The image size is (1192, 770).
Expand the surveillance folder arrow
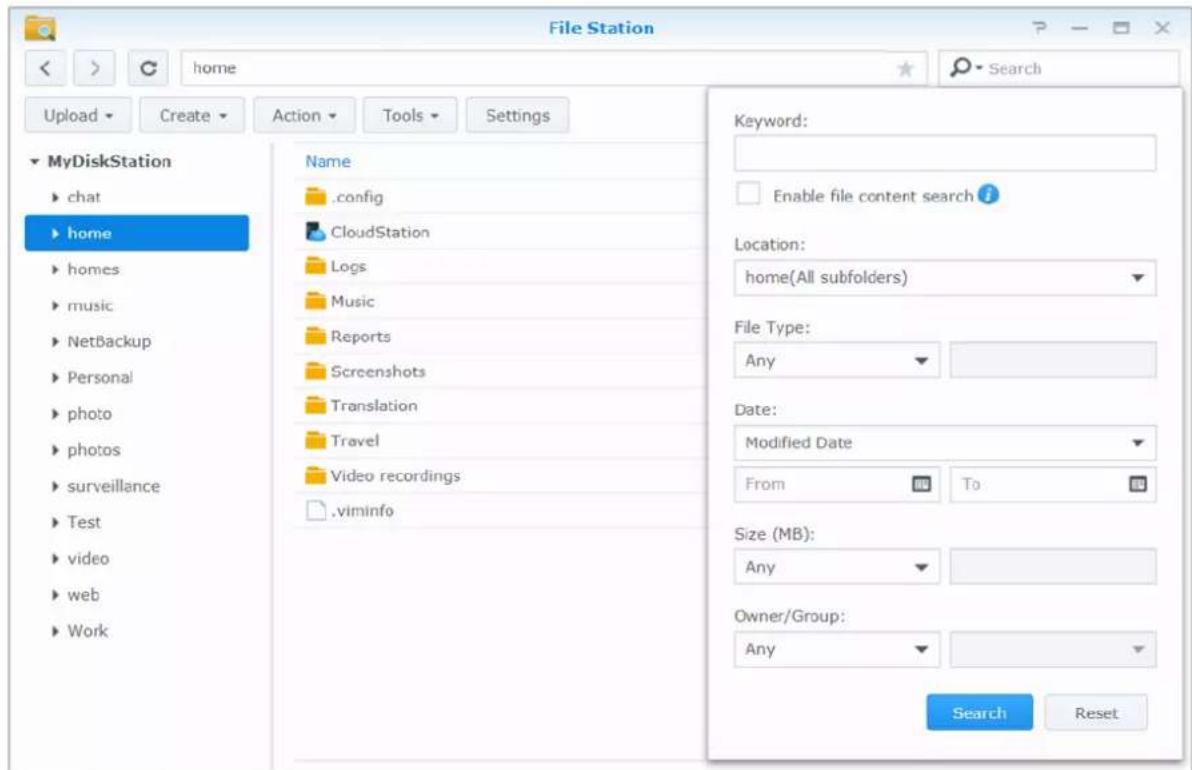click(55, 486)
